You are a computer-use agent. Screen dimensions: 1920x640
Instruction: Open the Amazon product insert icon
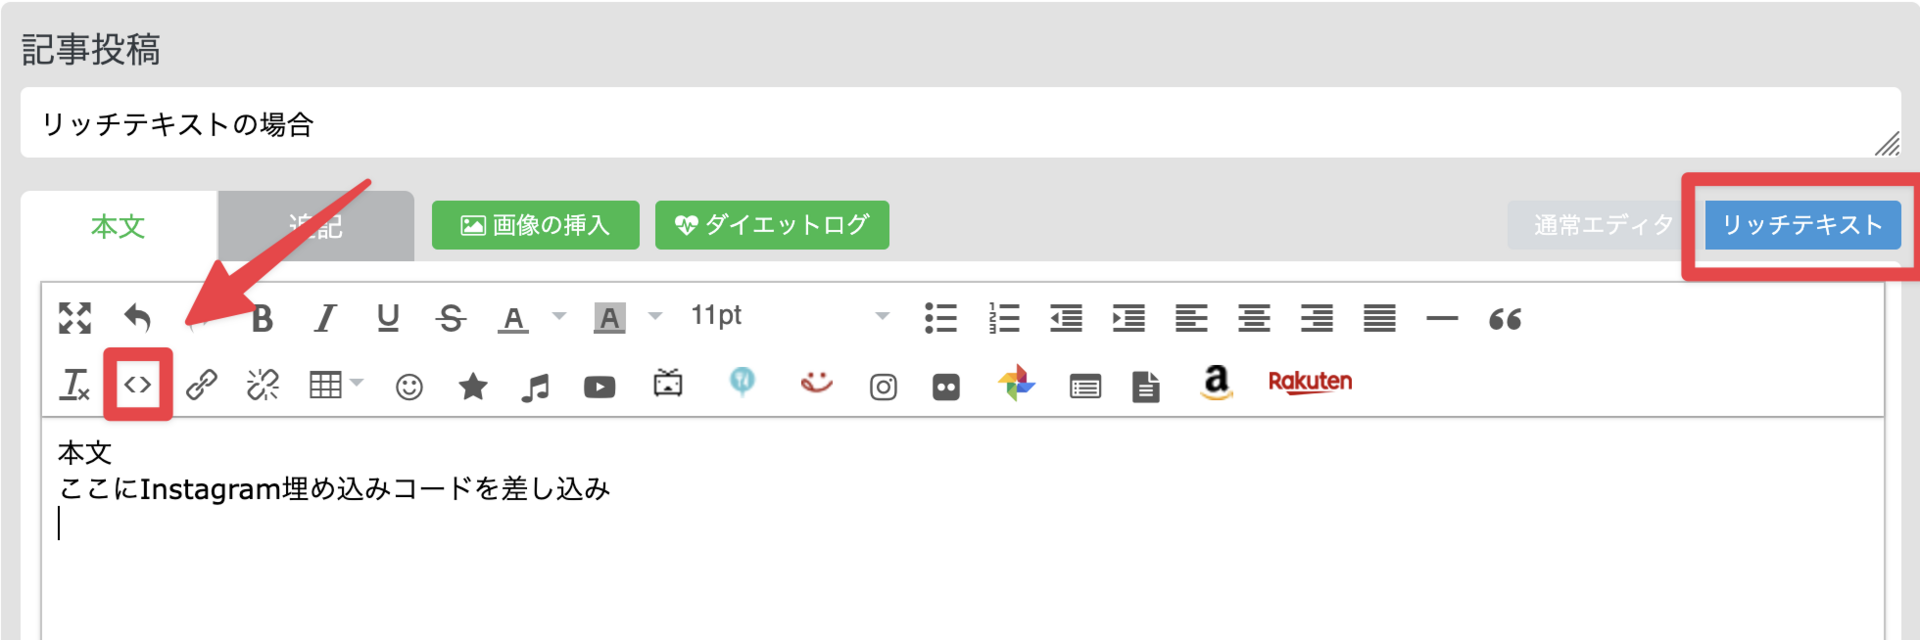click(1216, 383)
